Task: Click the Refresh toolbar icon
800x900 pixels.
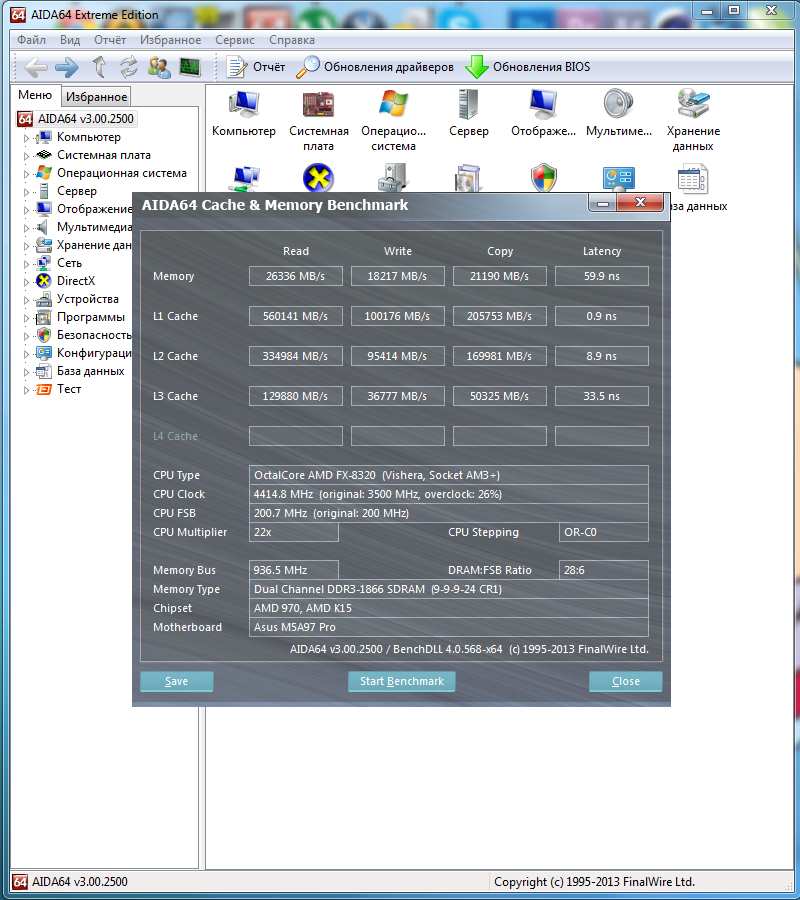Action: coord(129,67)
